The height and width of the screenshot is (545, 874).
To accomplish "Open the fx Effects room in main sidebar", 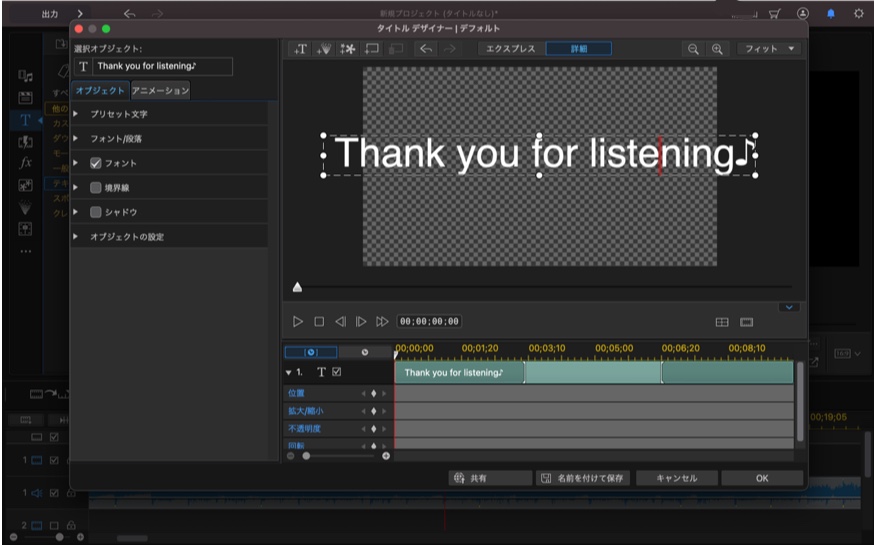I will pyautogui.click(x=25, y=163).
